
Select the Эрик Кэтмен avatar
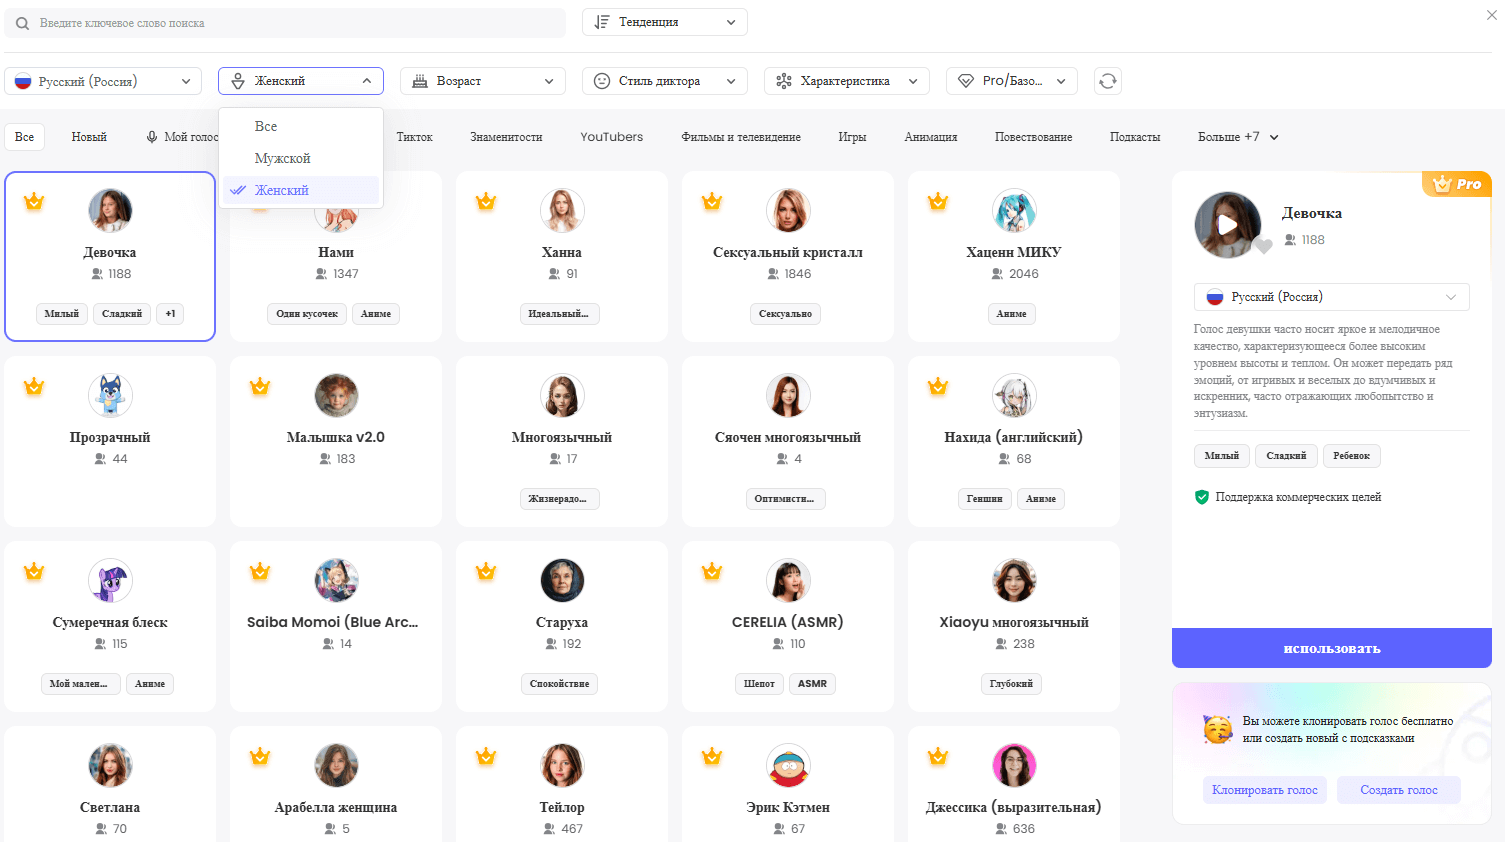[788, 765]
